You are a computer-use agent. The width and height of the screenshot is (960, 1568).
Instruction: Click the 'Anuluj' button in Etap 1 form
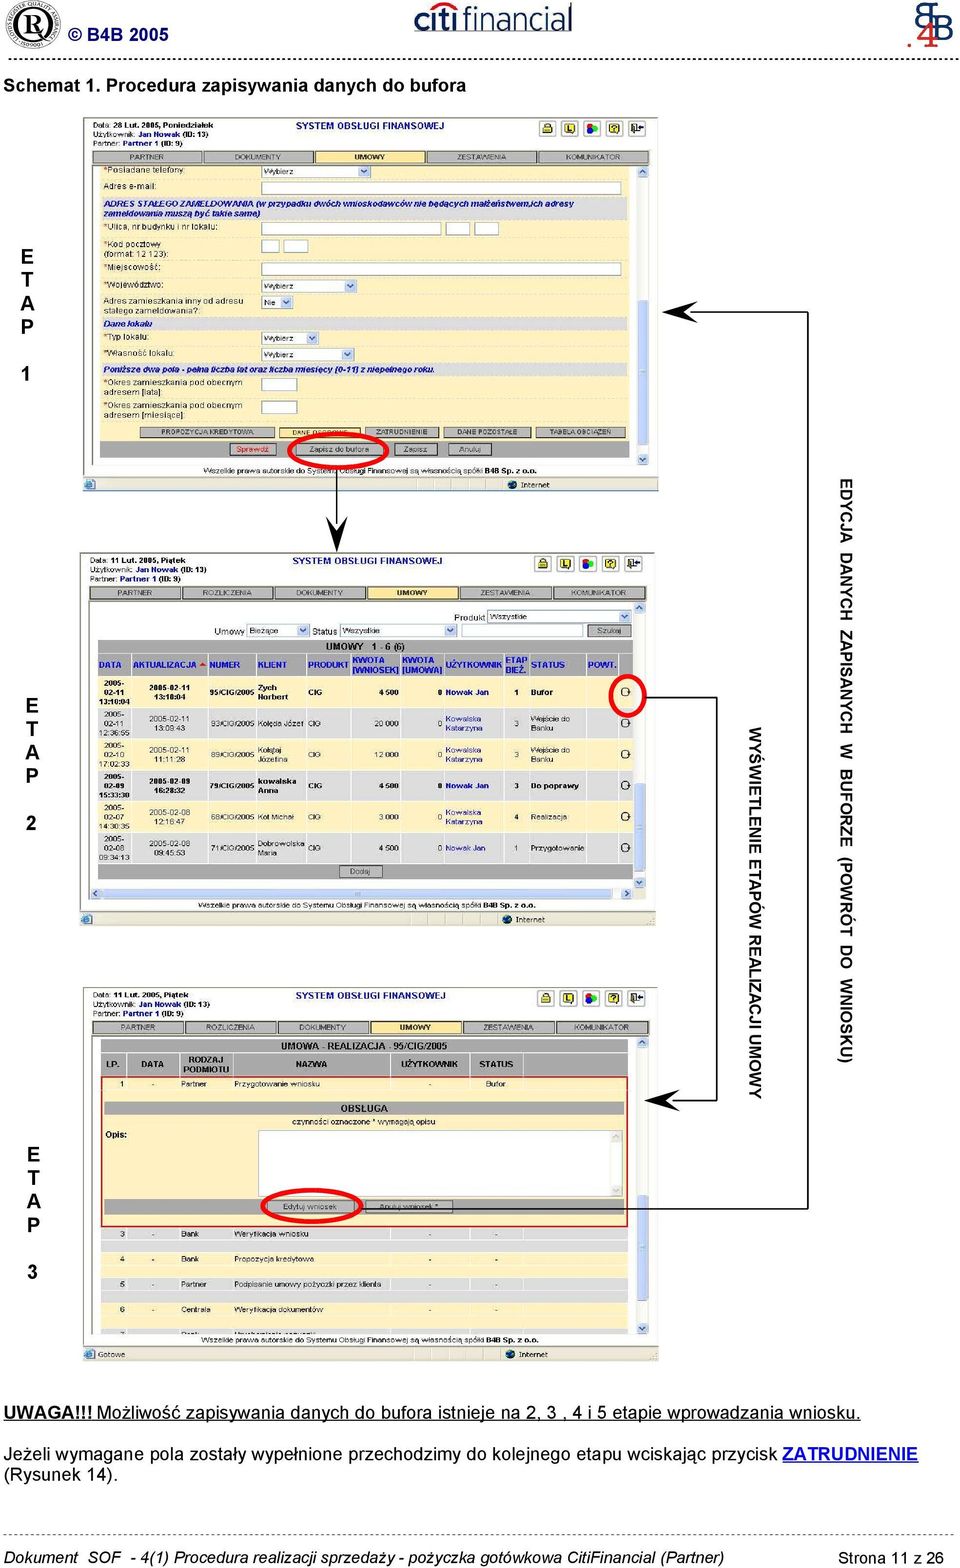470,450
